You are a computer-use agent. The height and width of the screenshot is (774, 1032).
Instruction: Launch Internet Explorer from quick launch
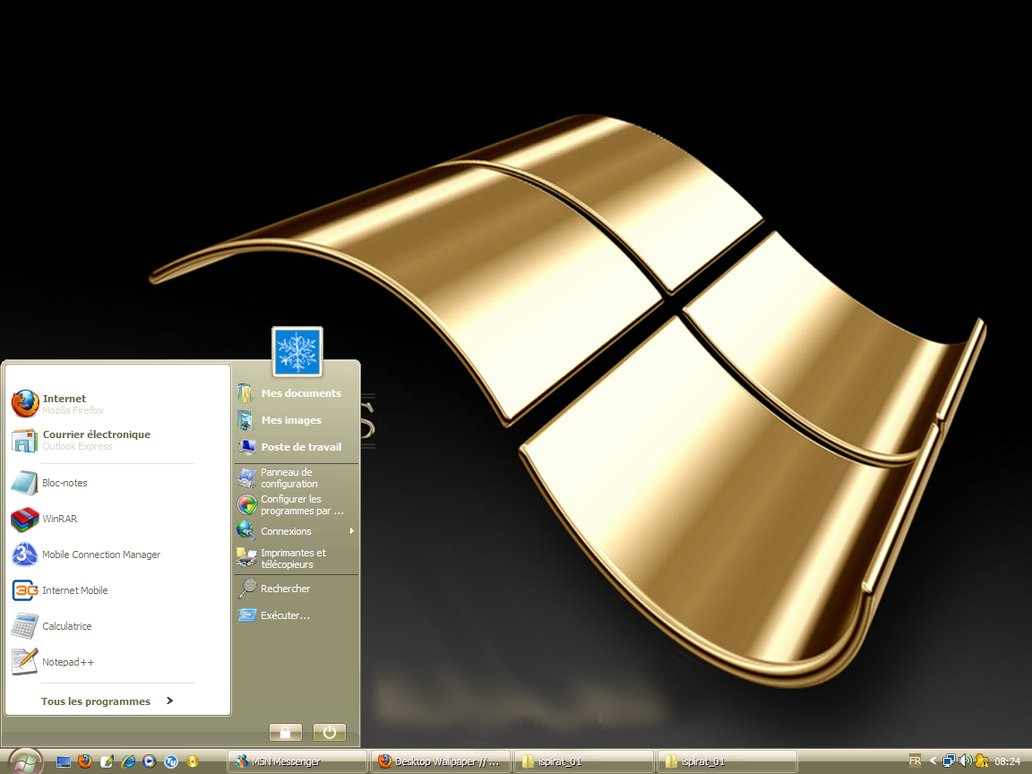[128, 761]
